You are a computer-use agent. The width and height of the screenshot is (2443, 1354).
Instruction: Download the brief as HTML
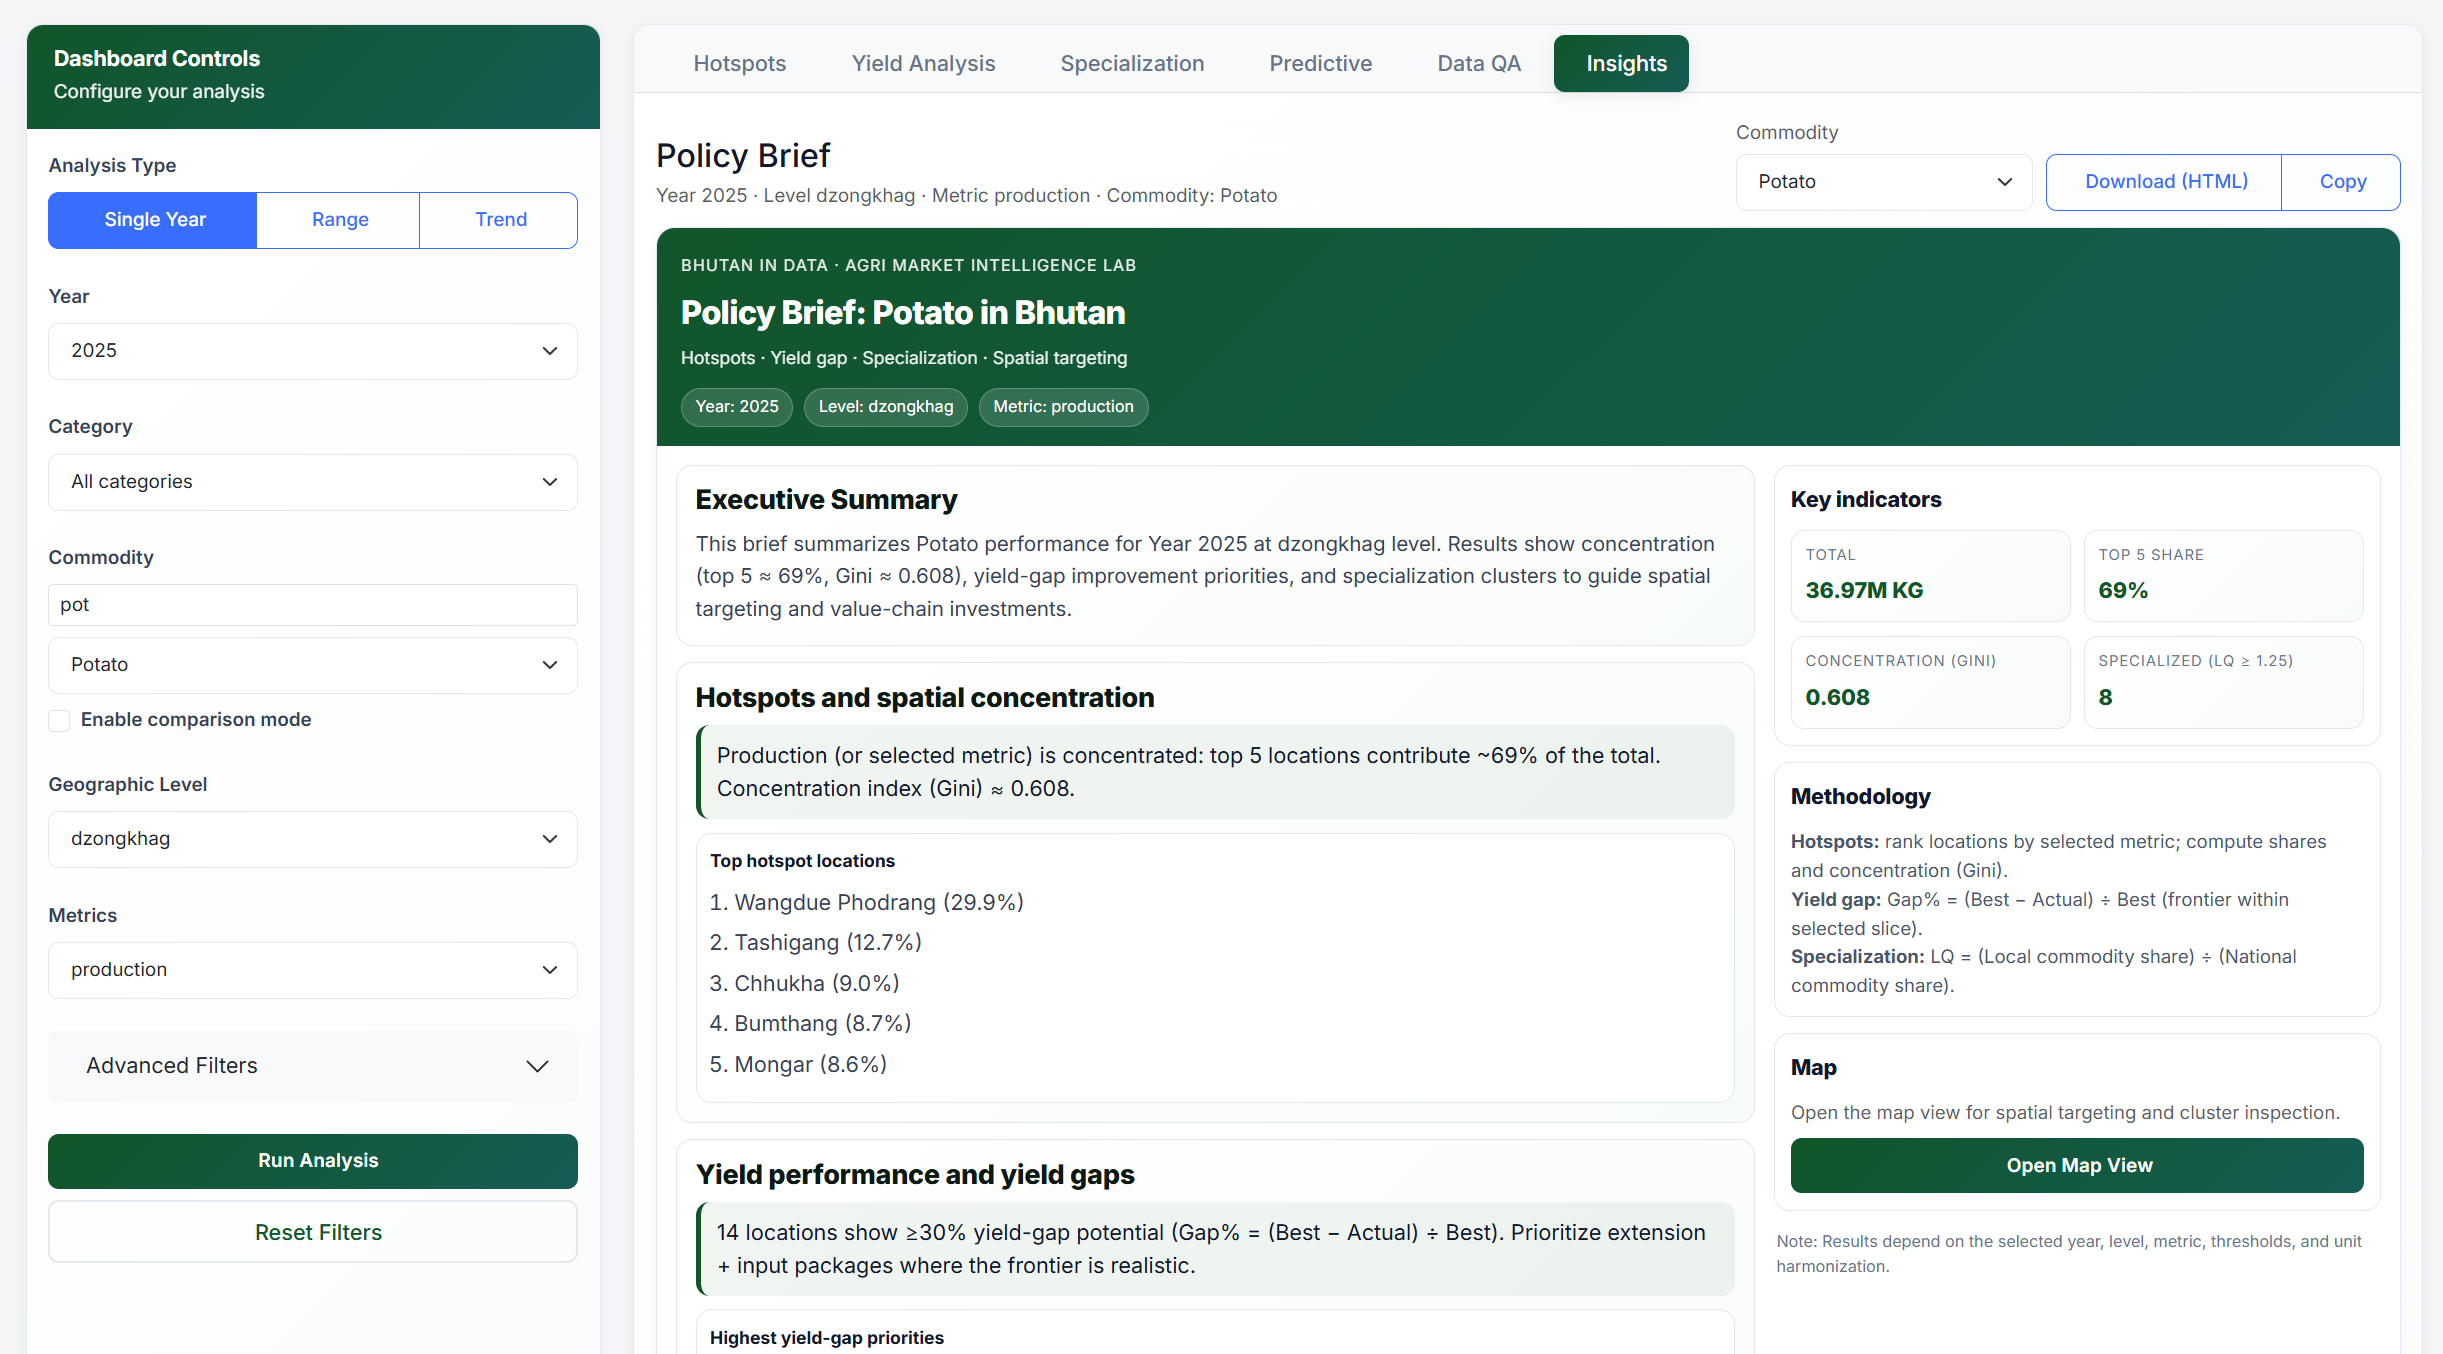2165,182
